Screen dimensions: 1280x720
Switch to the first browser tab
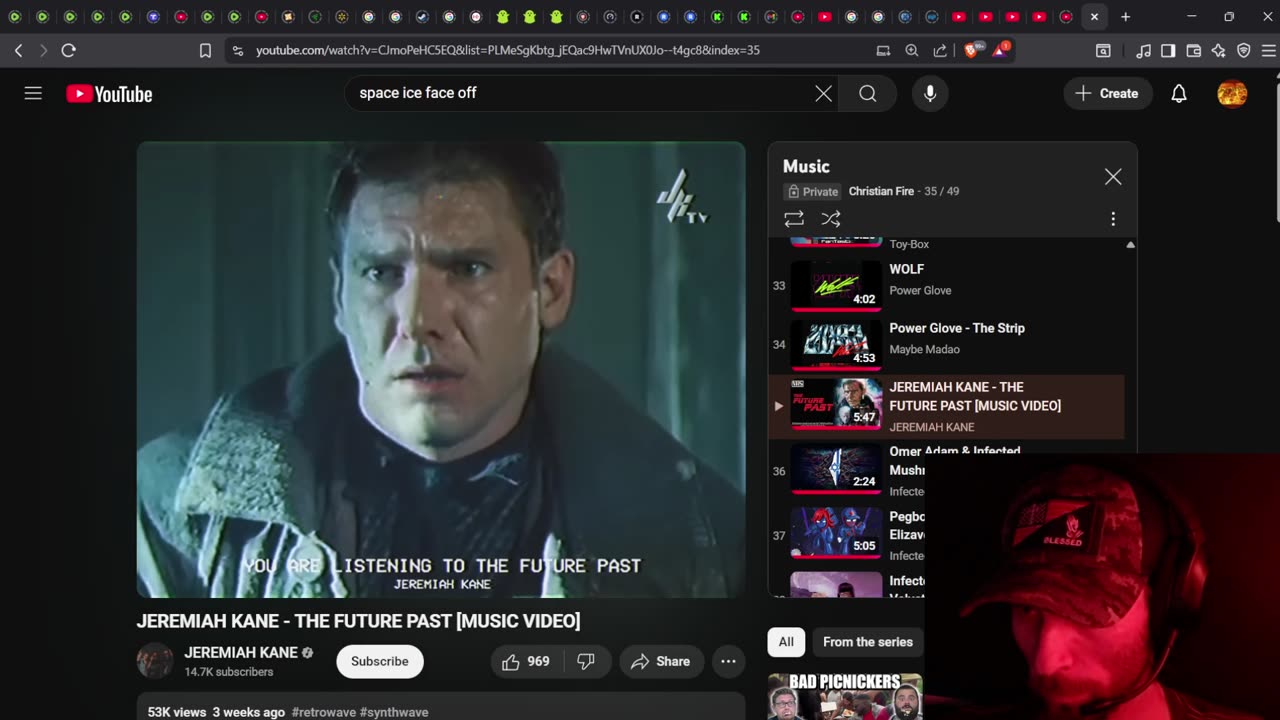[14, 17]
